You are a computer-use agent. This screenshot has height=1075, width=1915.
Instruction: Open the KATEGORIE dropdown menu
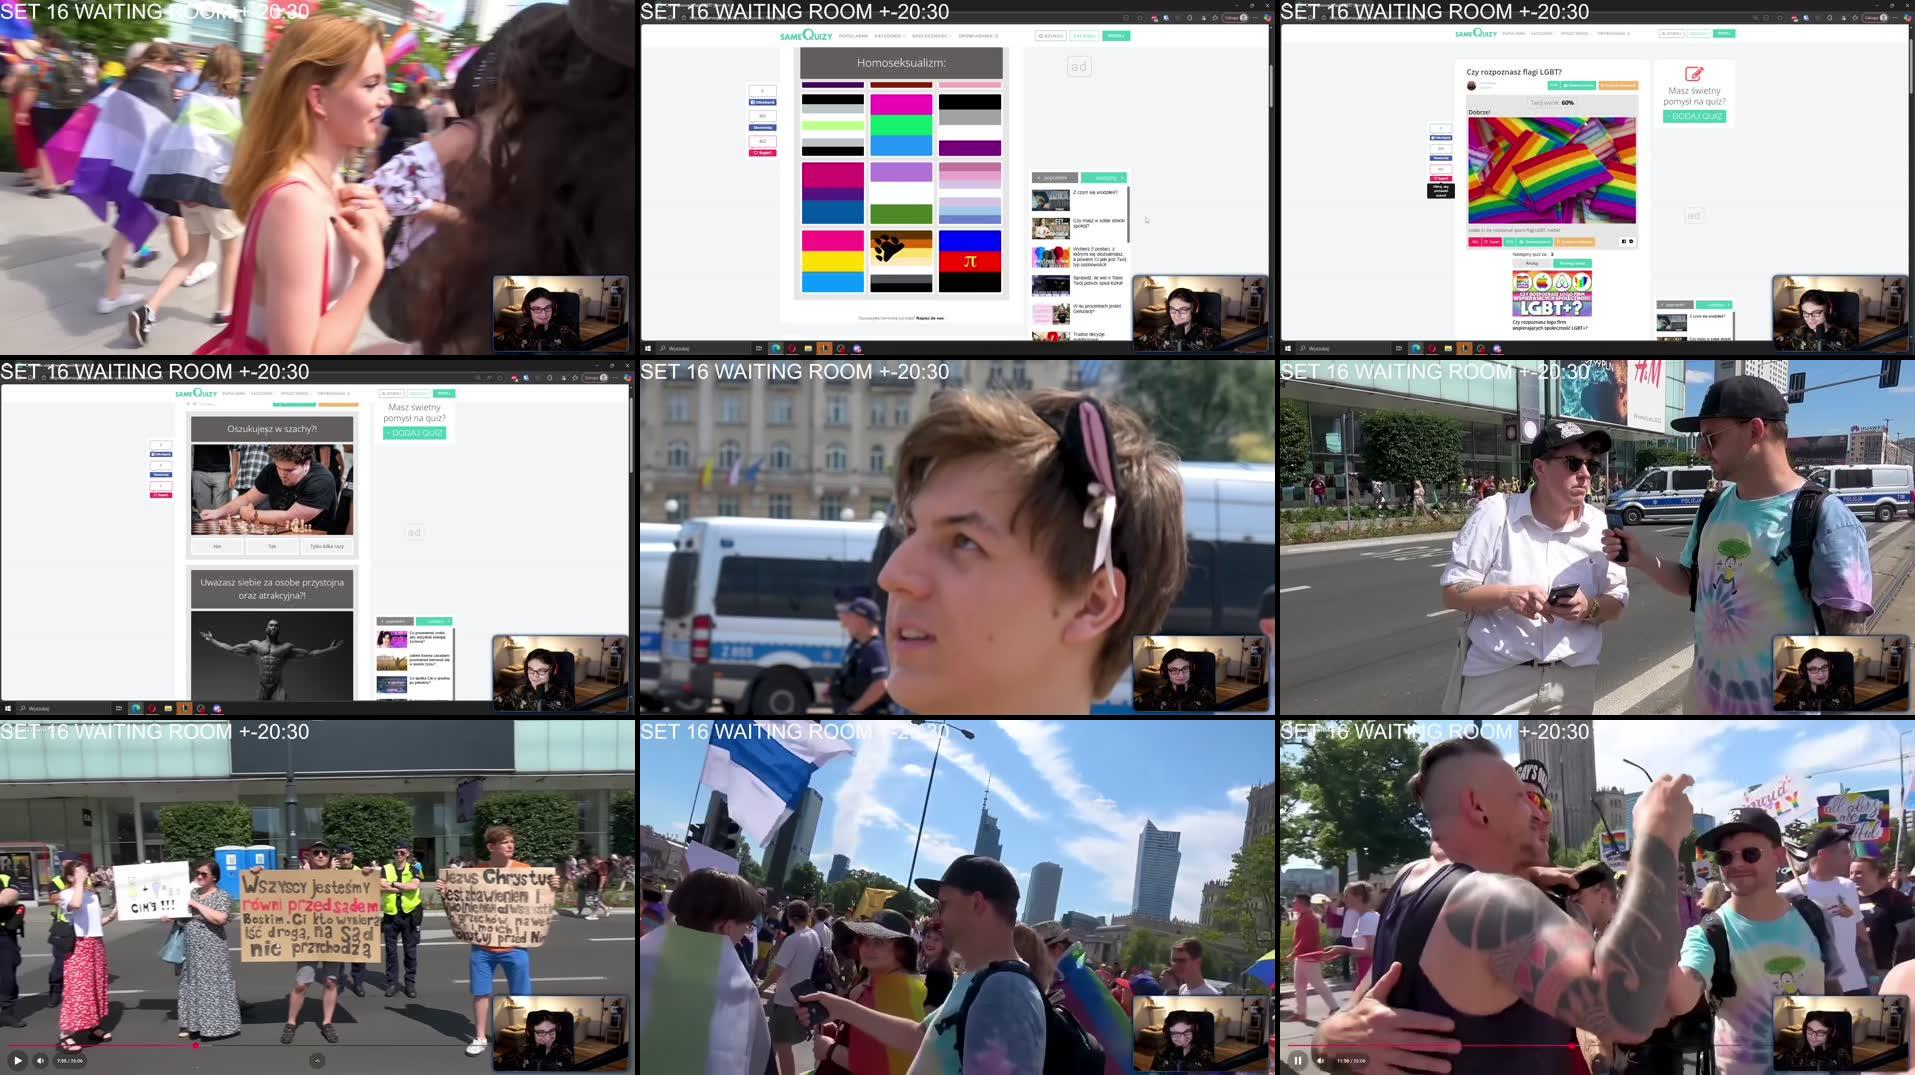coord(890,36)
